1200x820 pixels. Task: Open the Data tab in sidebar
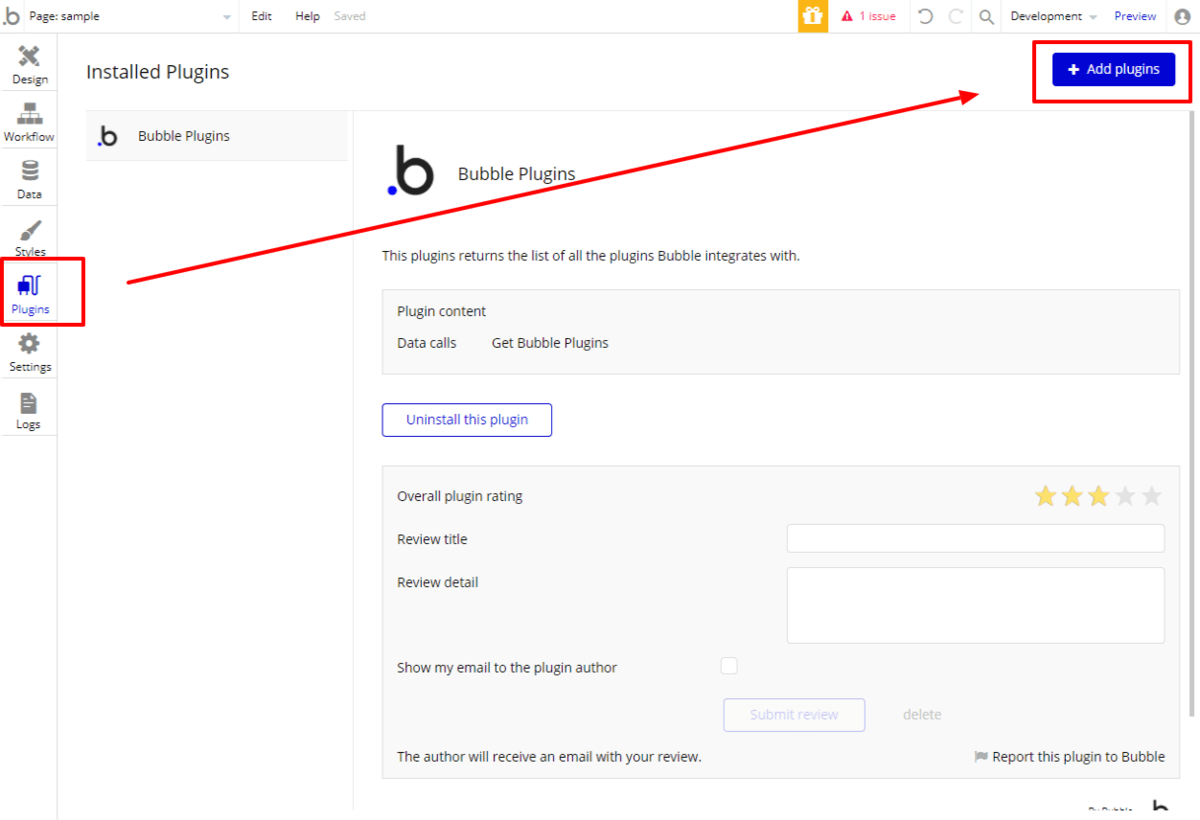(x=29, y=179)
